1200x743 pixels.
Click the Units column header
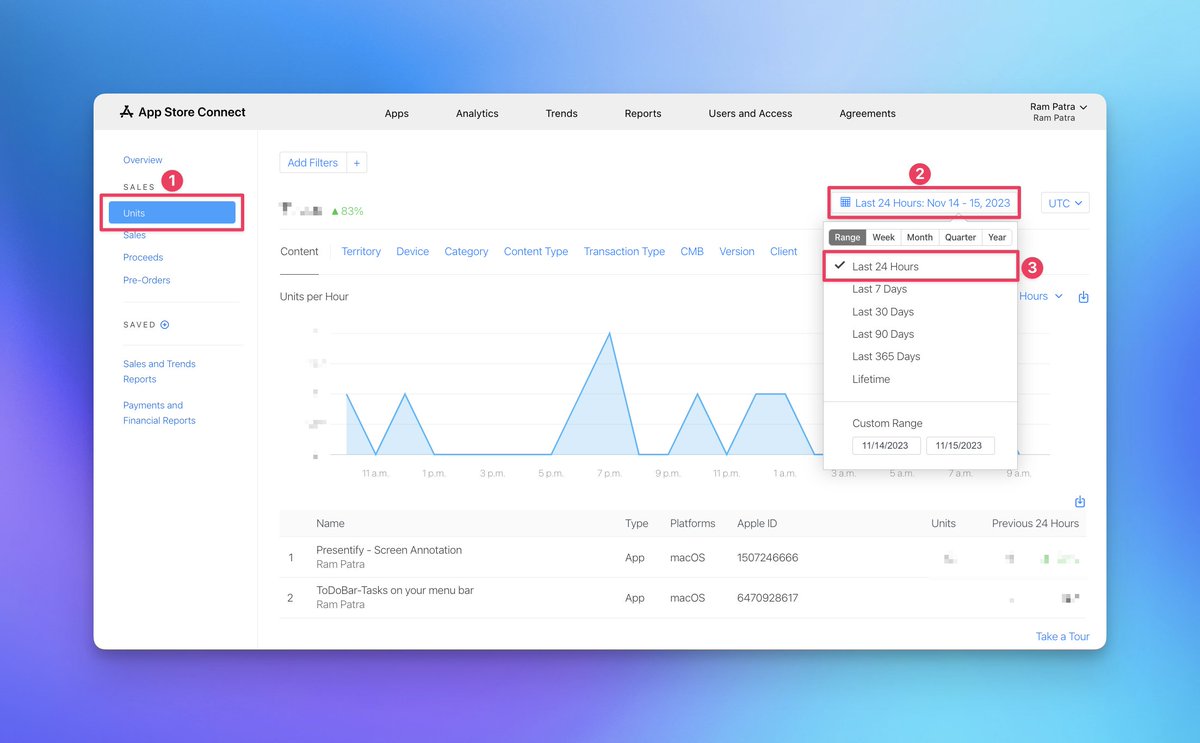click(943, 524)
